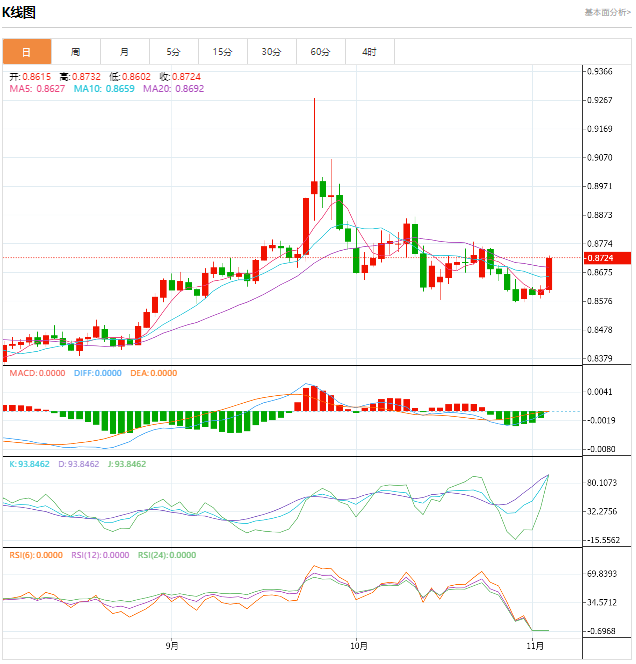636x664 pixels.
Task: Click the 80.1073 KDJ axis value
Action: (x=602, y=483)
